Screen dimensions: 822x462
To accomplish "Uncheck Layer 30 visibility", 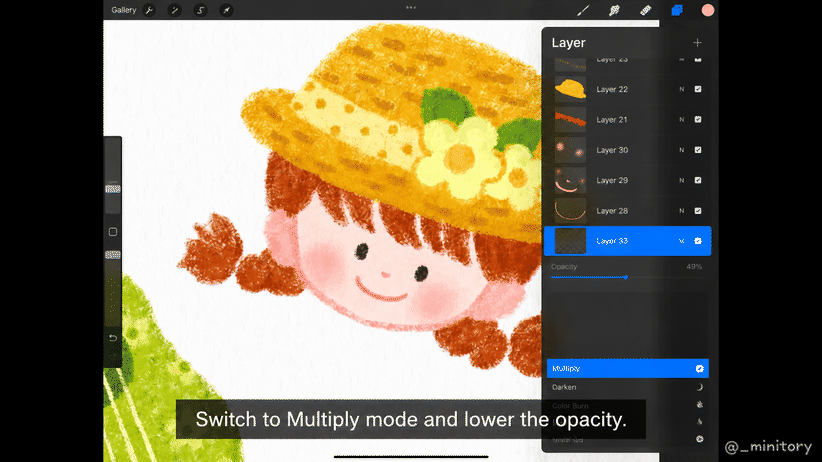I will pos(698,150).
